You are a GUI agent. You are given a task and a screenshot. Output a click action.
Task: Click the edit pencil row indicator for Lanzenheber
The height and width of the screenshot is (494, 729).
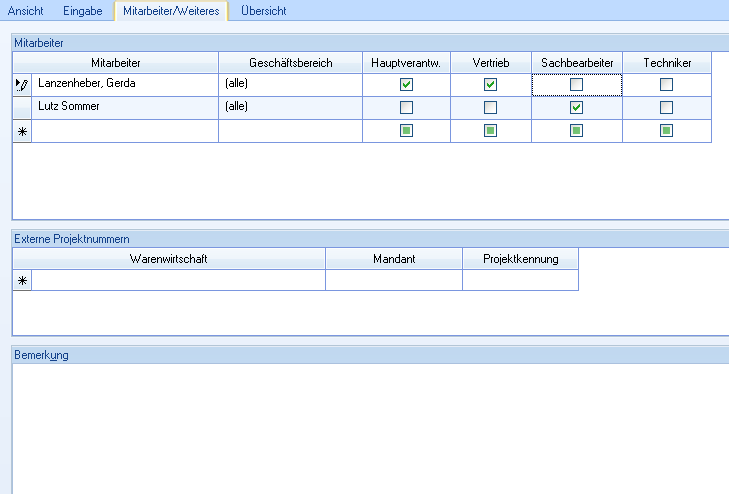tap(22, 85)
